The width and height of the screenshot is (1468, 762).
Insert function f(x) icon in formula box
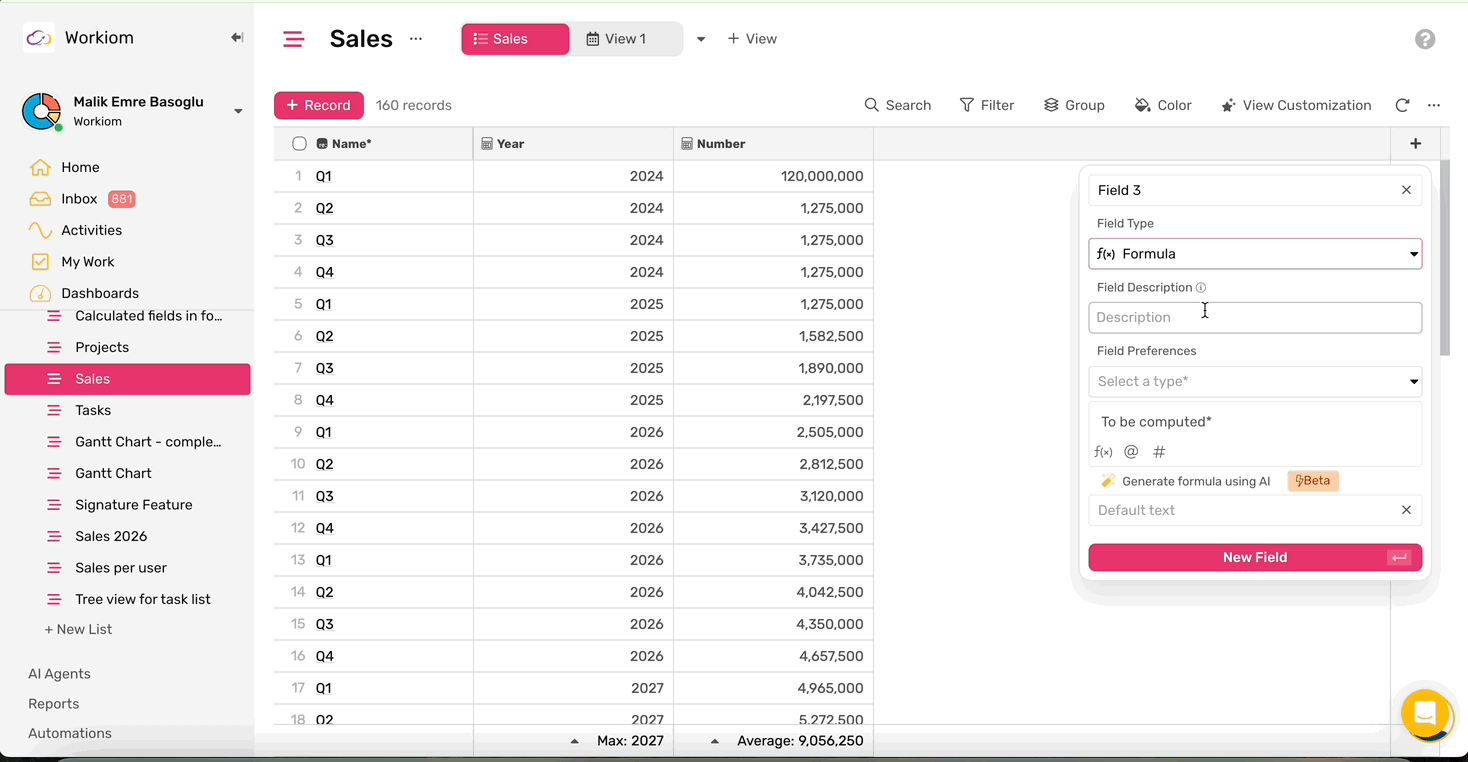1104,452
